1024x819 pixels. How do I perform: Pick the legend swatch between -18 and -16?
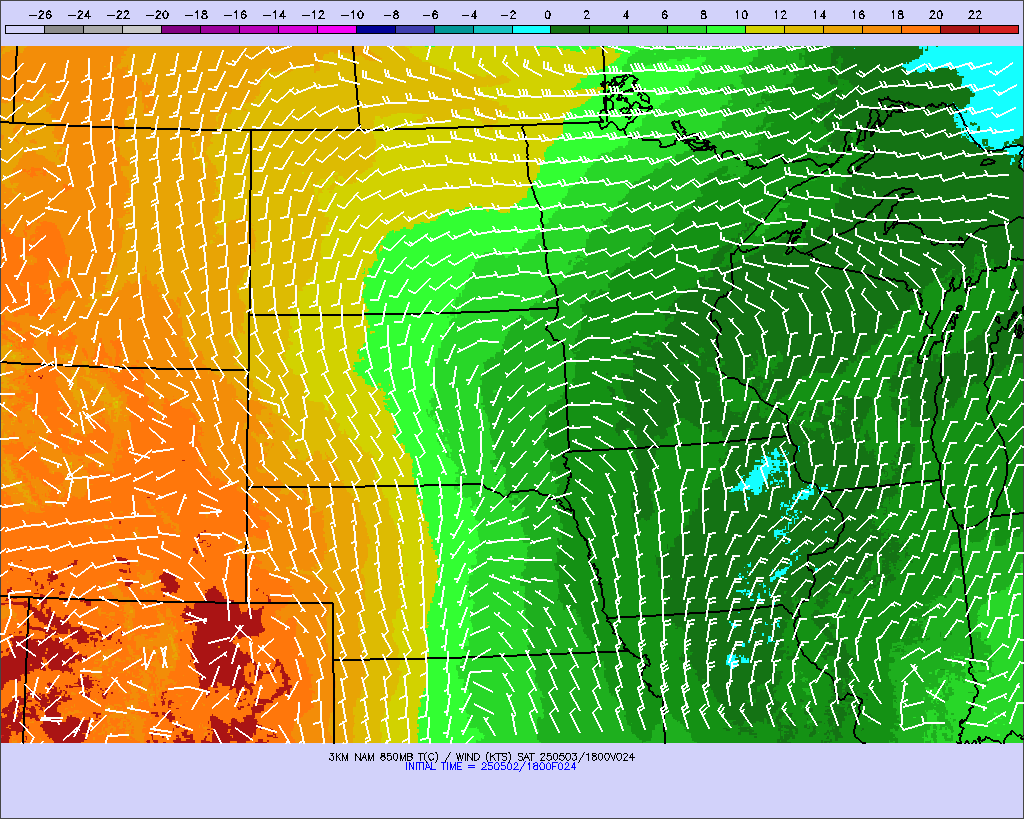click(x=220, y=29)
